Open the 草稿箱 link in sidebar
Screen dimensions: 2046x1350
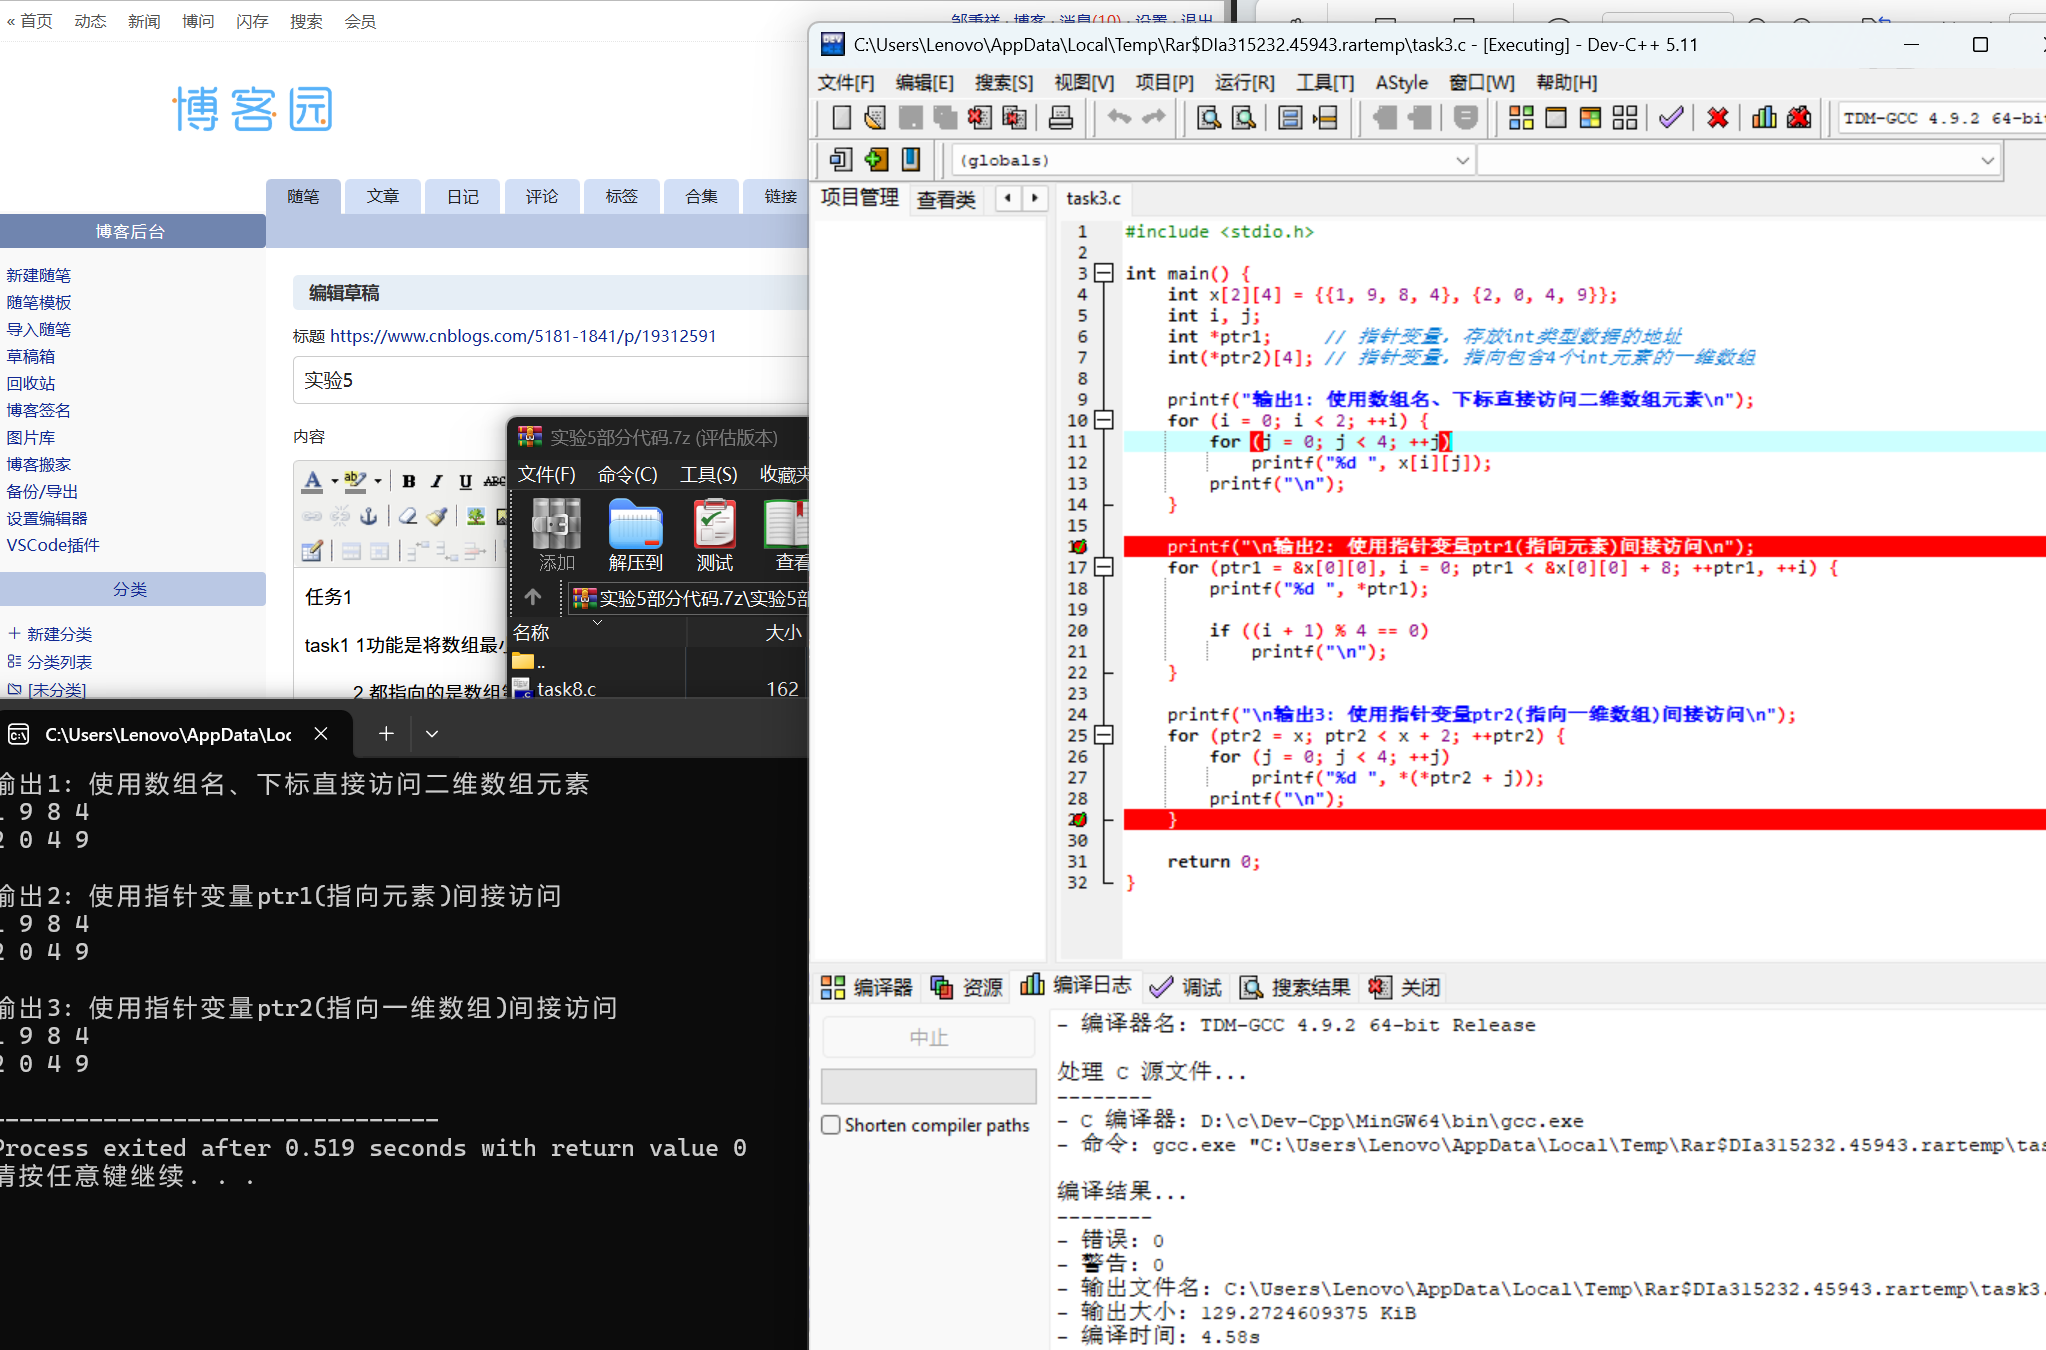coord(31,356)
